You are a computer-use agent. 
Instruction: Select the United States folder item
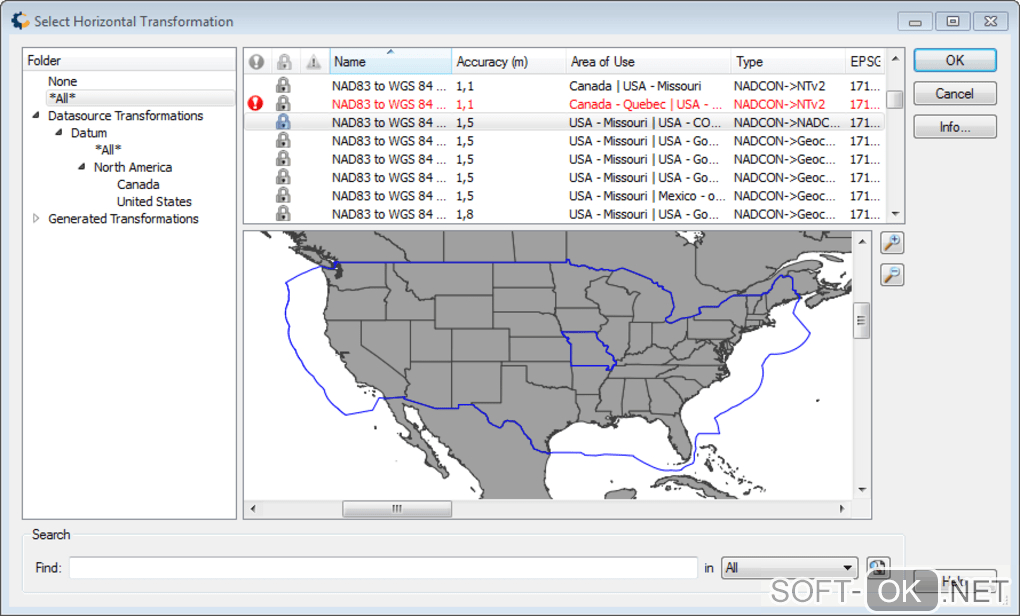tap(154, 202)
